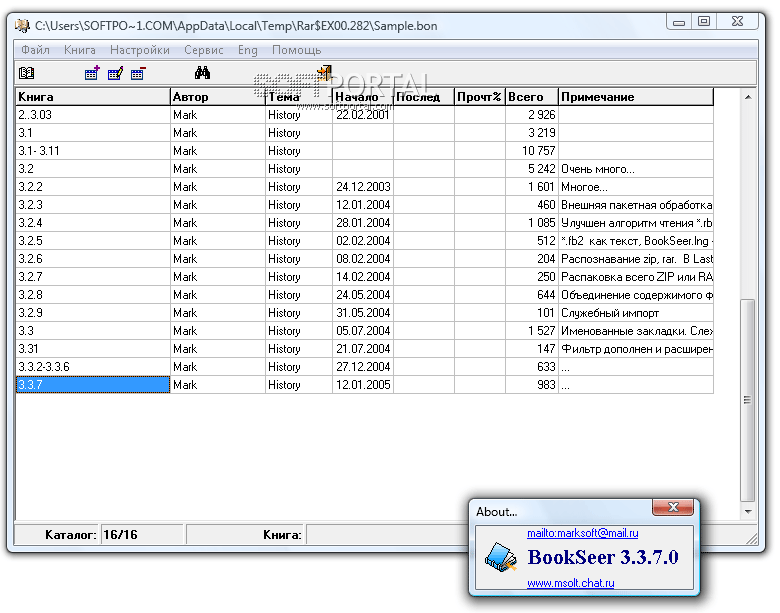The width and height of the screenshot is (780, 613).
Task: Click the scrollbar down arrow
Action: click(748, 511)
